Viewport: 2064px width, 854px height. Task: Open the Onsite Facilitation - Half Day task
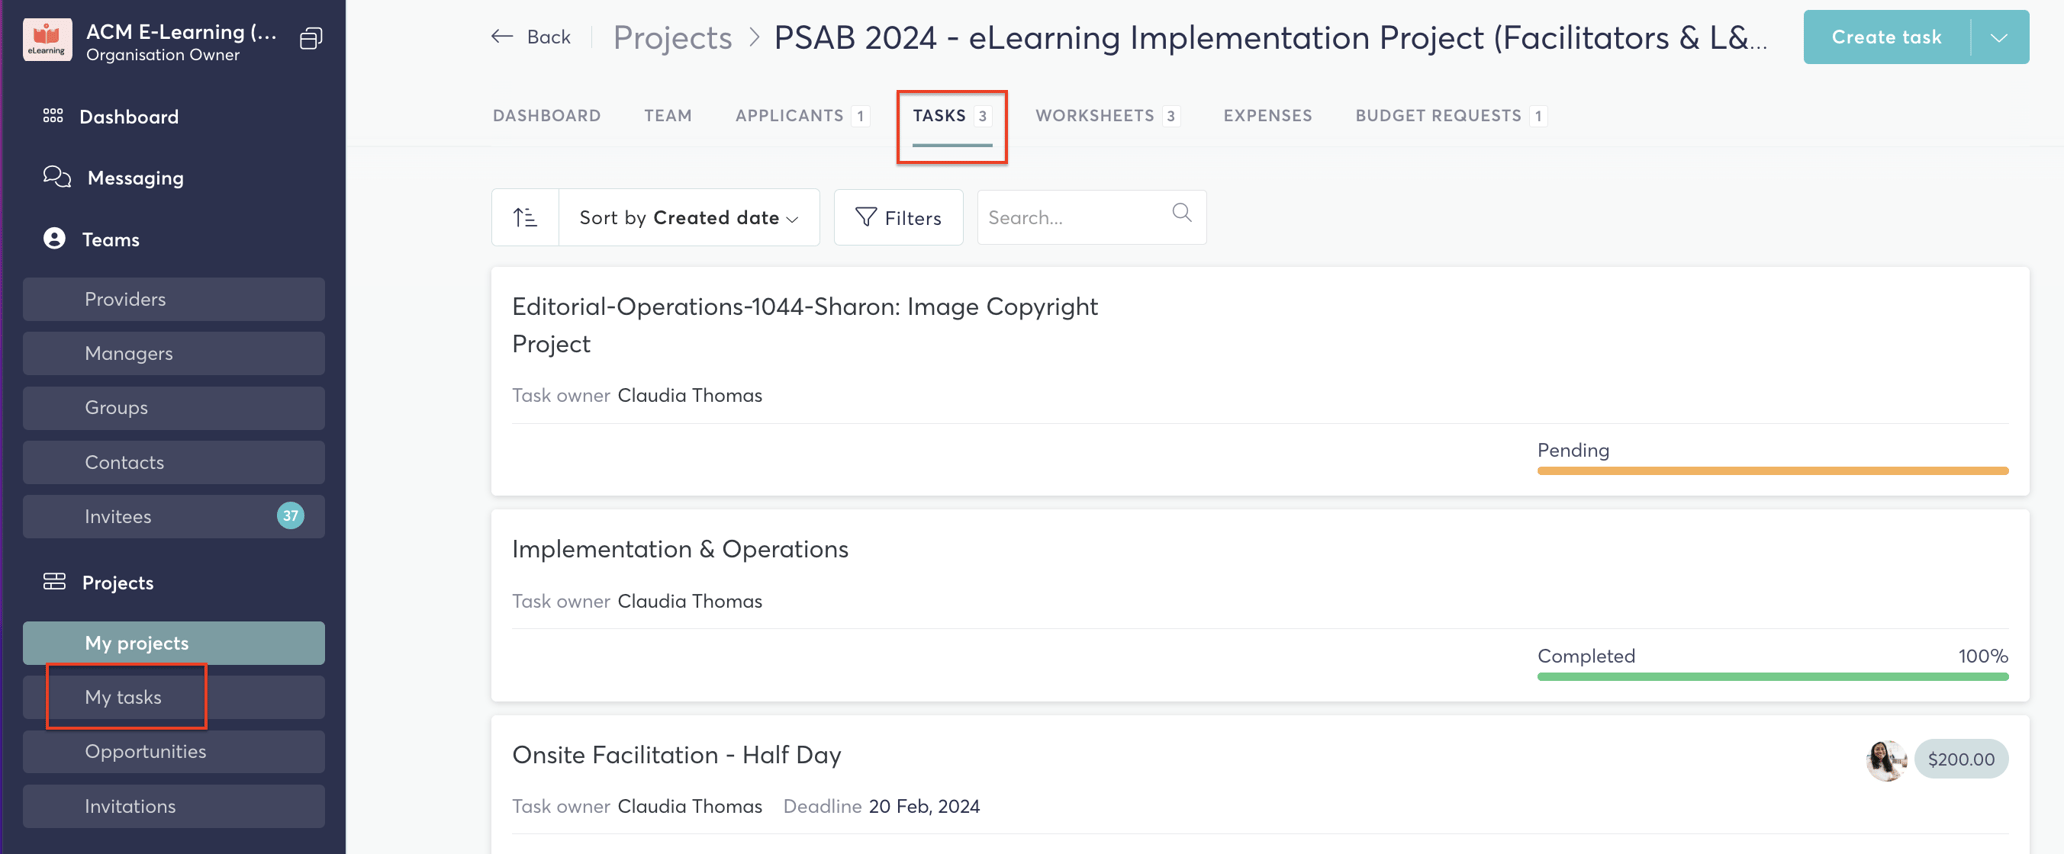677,755
